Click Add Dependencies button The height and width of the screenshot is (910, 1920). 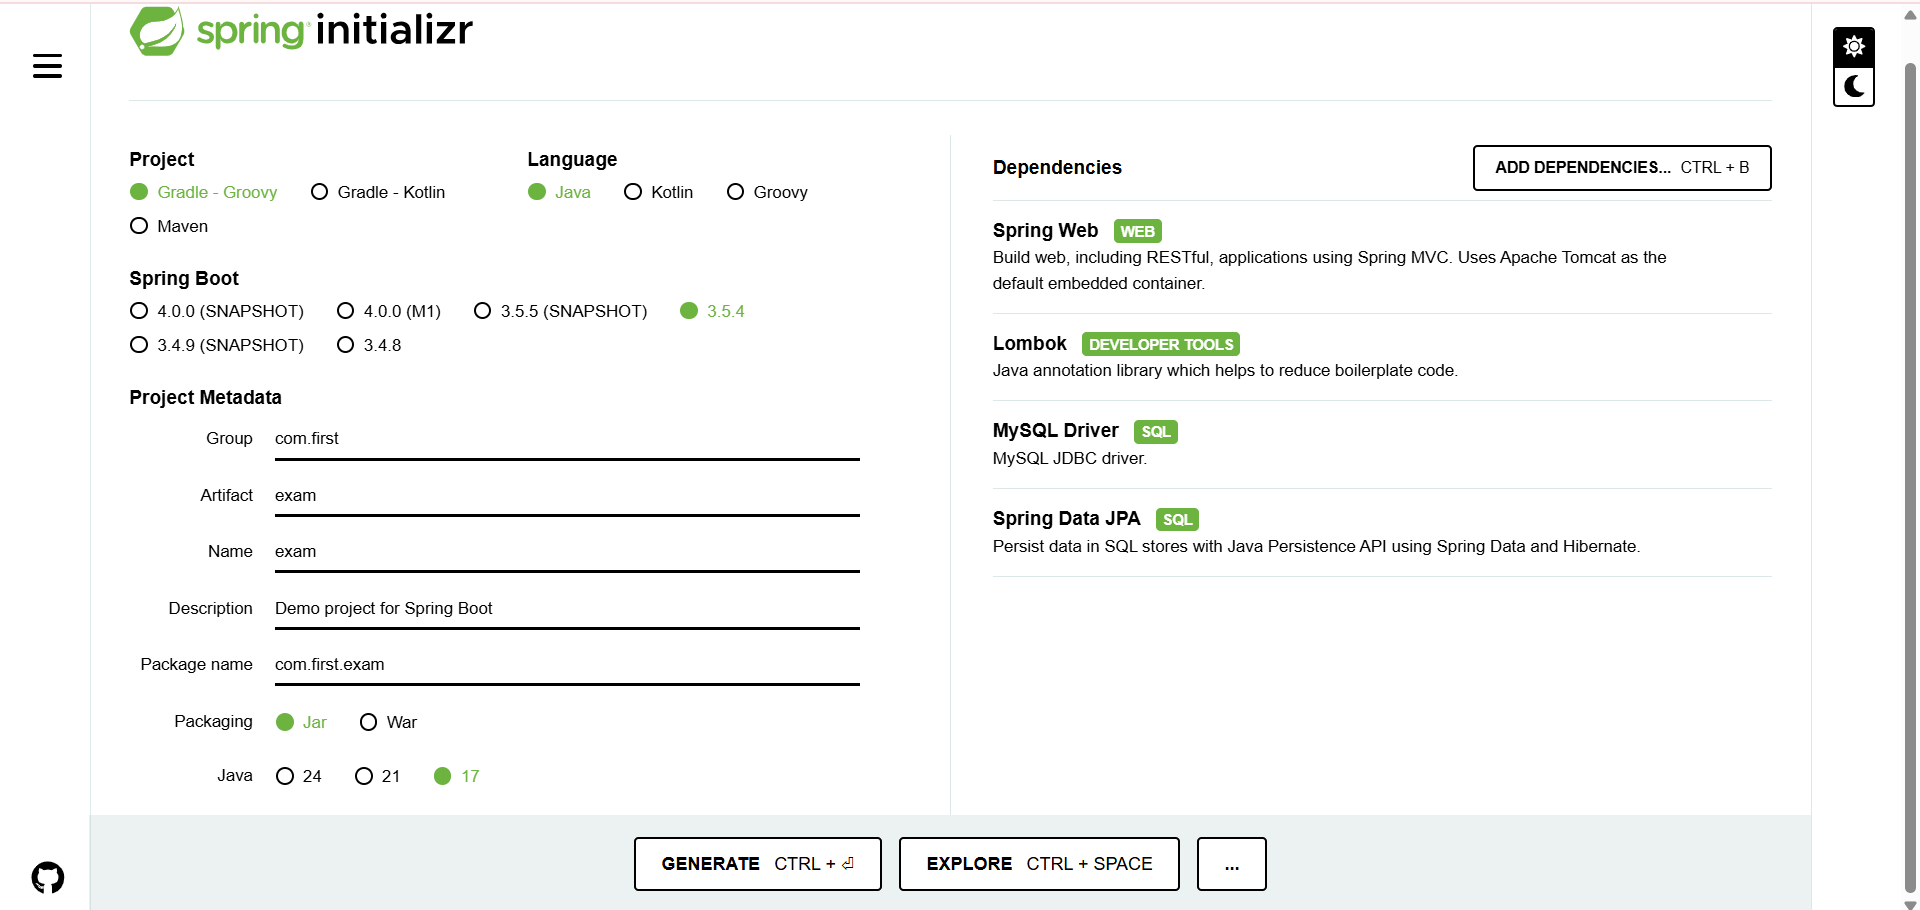coord(1622,168)
